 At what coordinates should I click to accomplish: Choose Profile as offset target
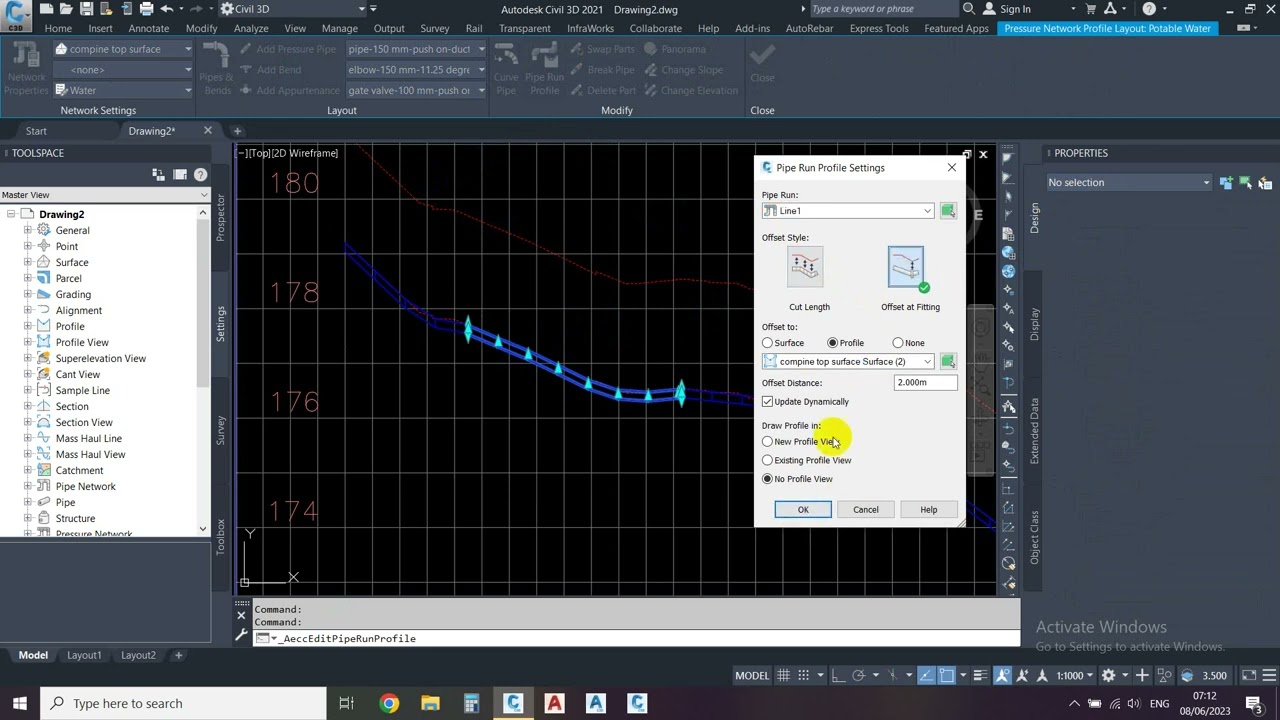pyautogui.click(x=833, y=343)
